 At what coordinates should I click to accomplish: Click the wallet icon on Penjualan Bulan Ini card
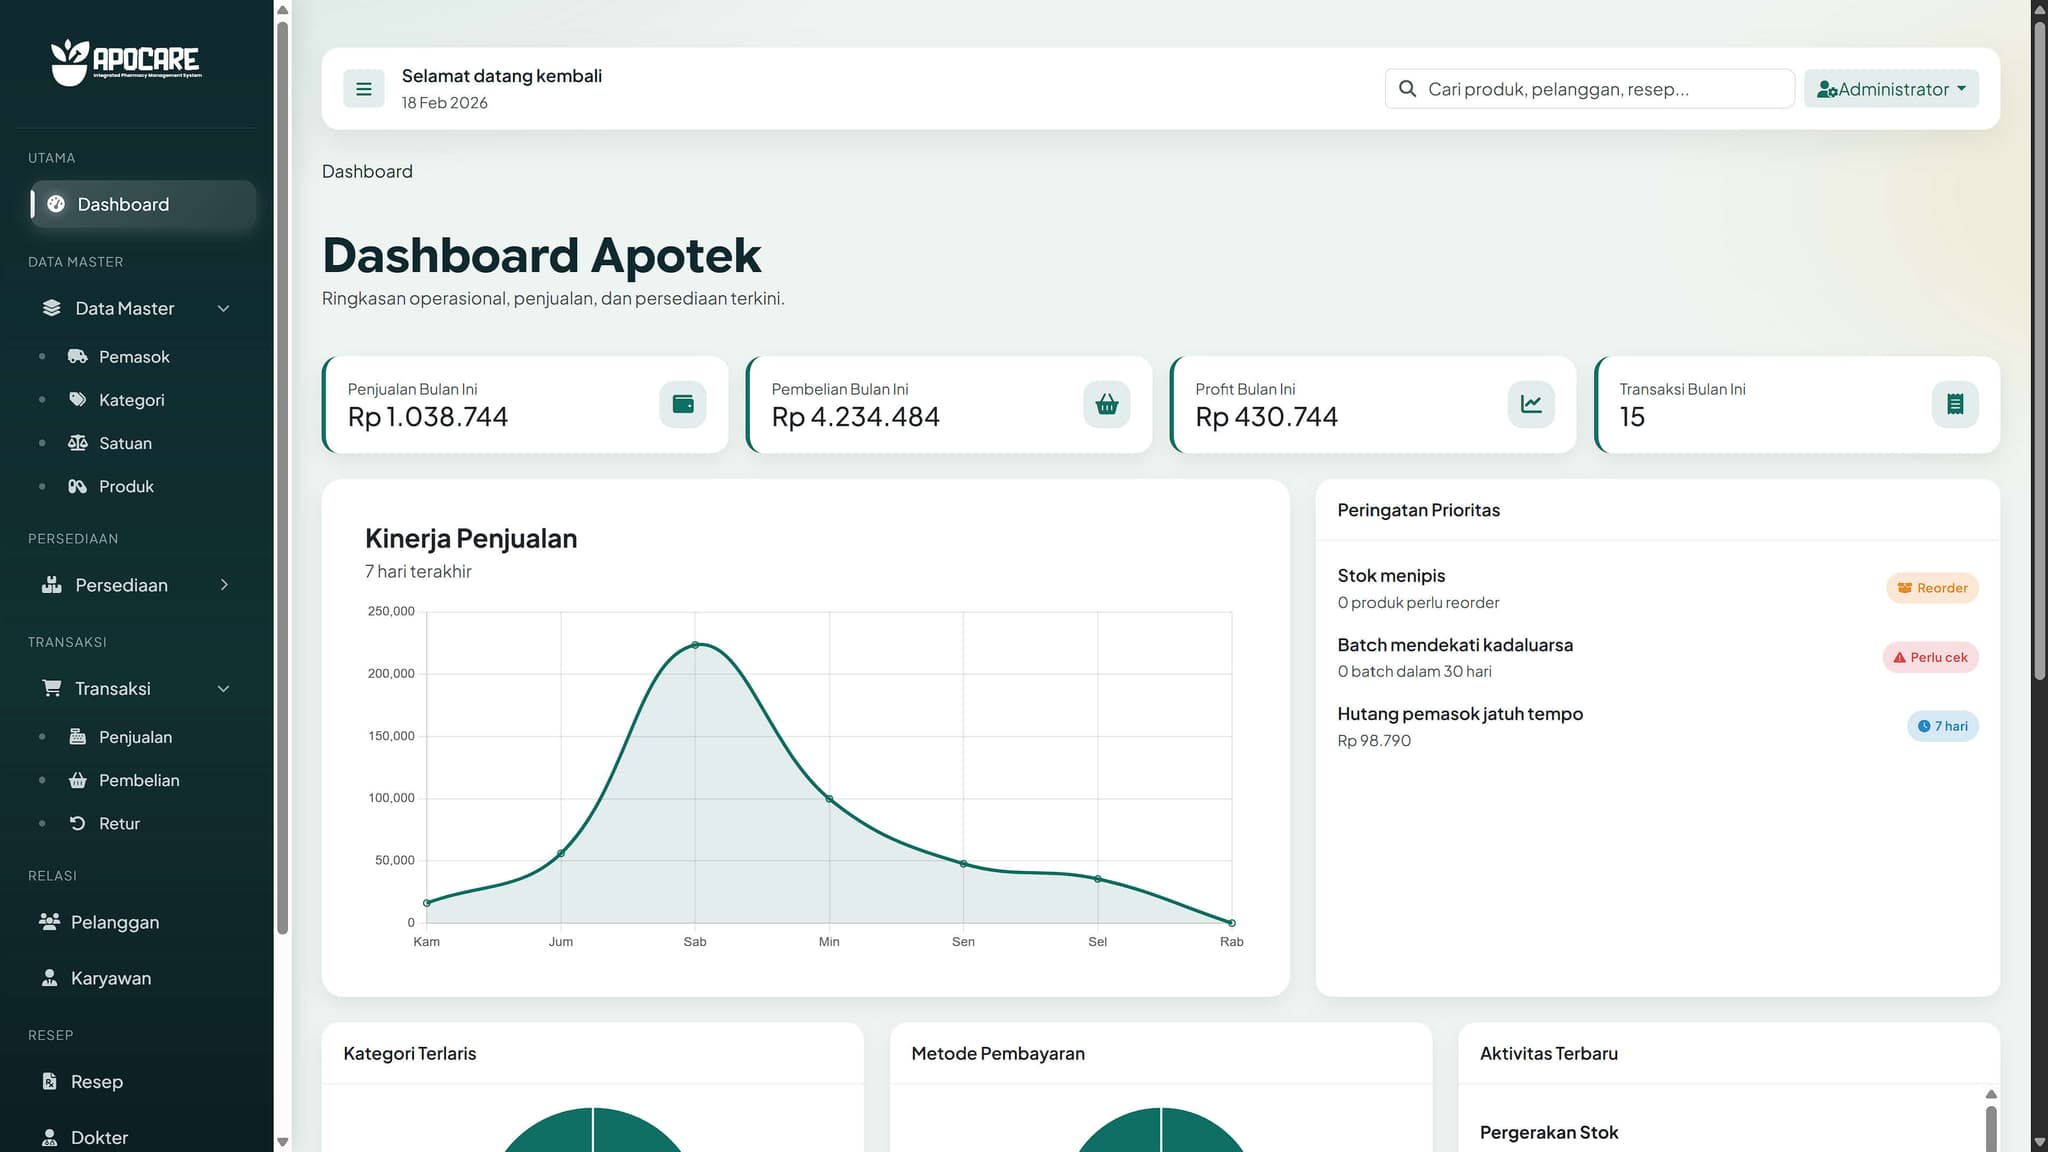682,404
